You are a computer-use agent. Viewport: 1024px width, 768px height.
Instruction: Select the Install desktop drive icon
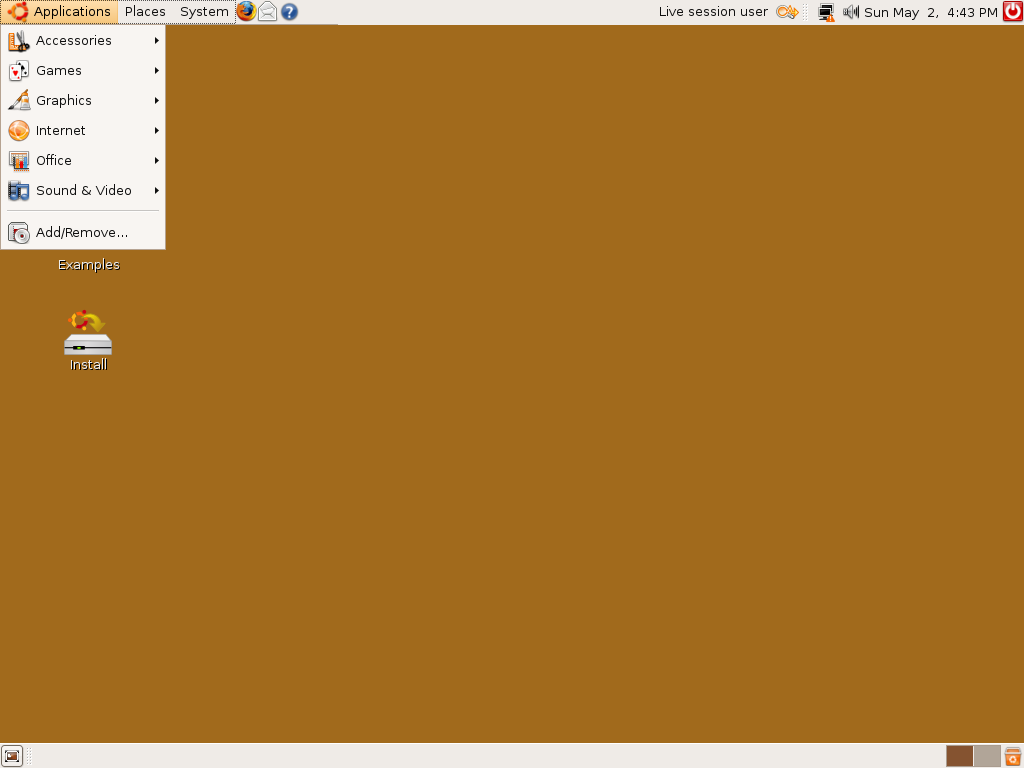click(88, 332)
